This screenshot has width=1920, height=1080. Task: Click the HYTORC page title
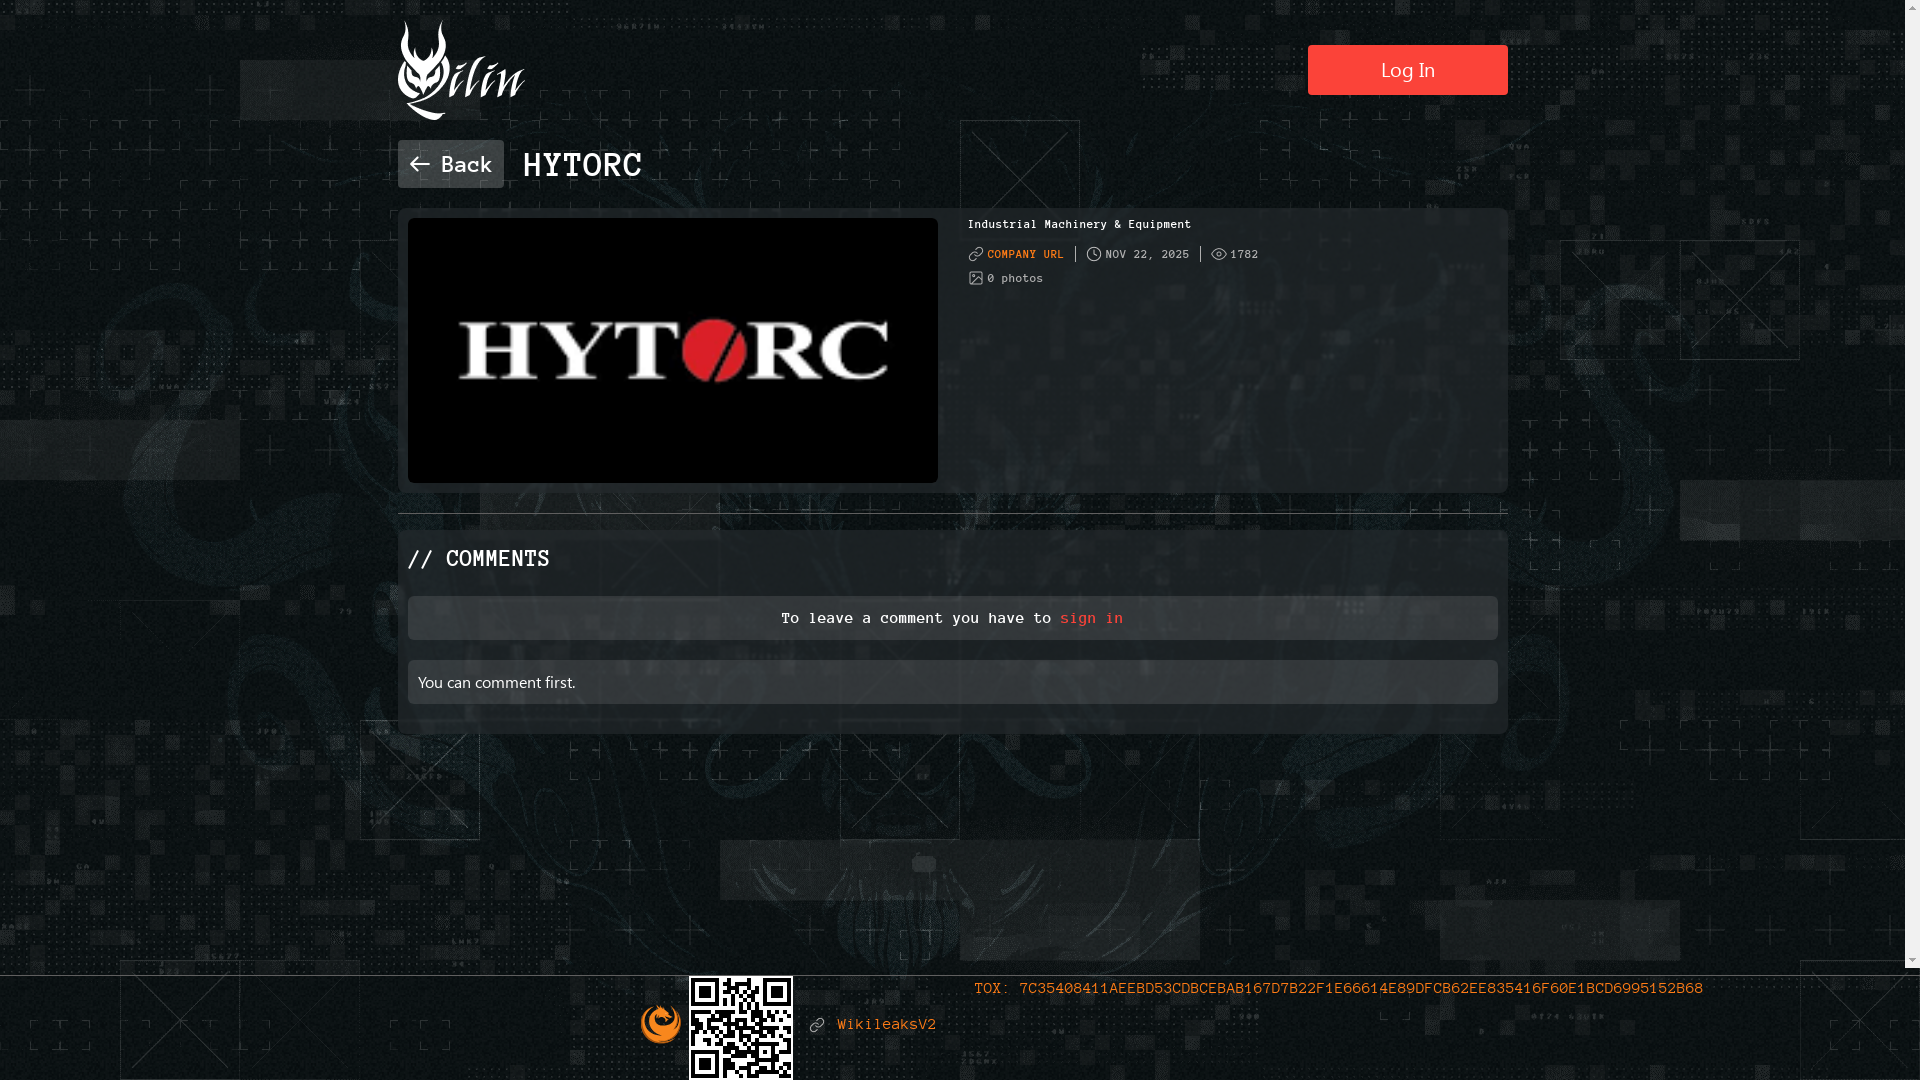point(582,165)
